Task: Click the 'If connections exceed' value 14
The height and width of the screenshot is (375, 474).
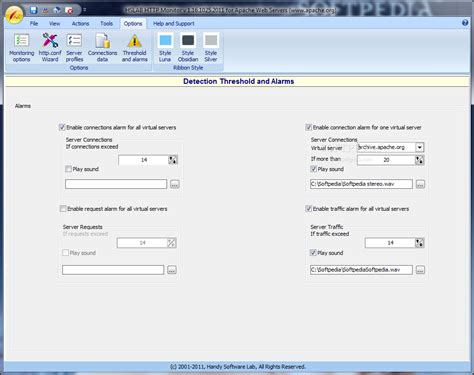Action: (x=144, y=160)
